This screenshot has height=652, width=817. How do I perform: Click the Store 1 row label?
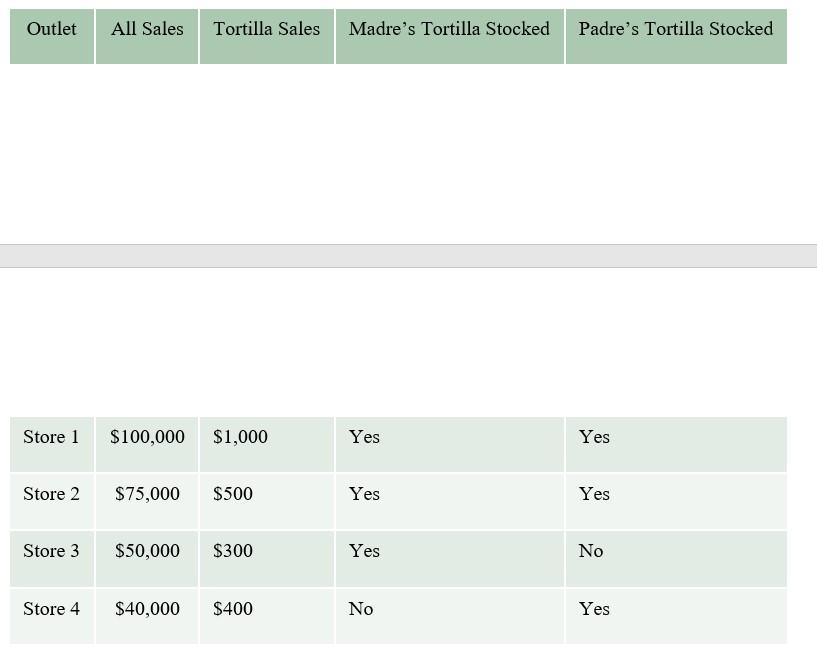tap(51, 437)
